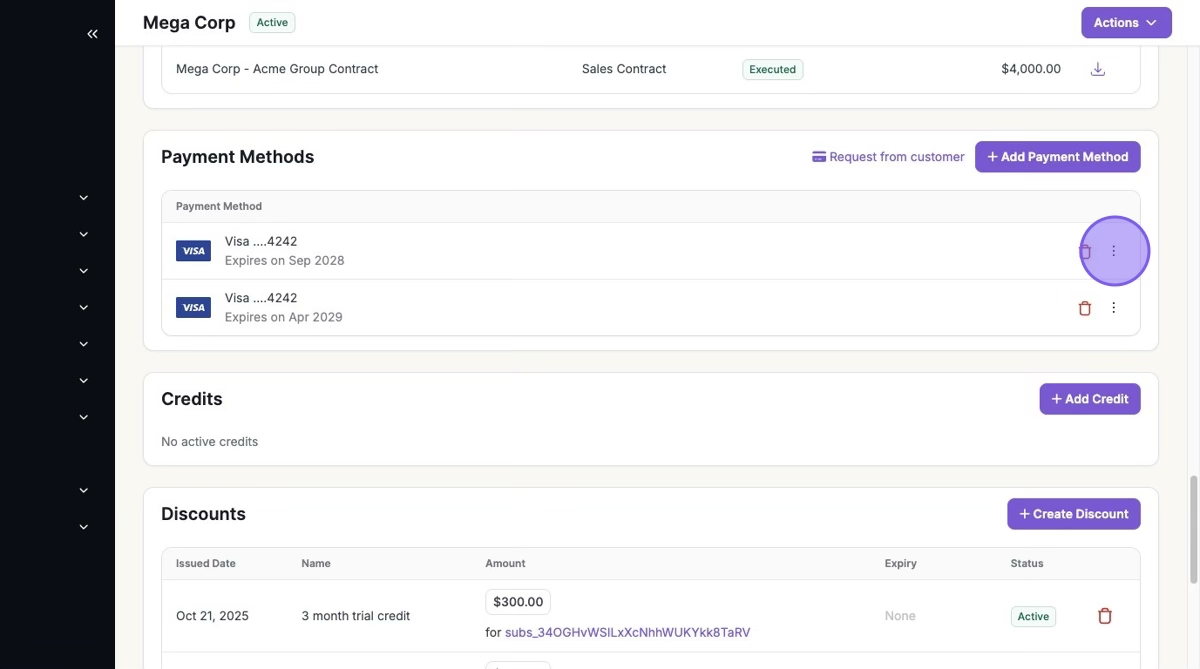
Task: Click the Mega Corp page title
Action: click(x=189, y=23)
